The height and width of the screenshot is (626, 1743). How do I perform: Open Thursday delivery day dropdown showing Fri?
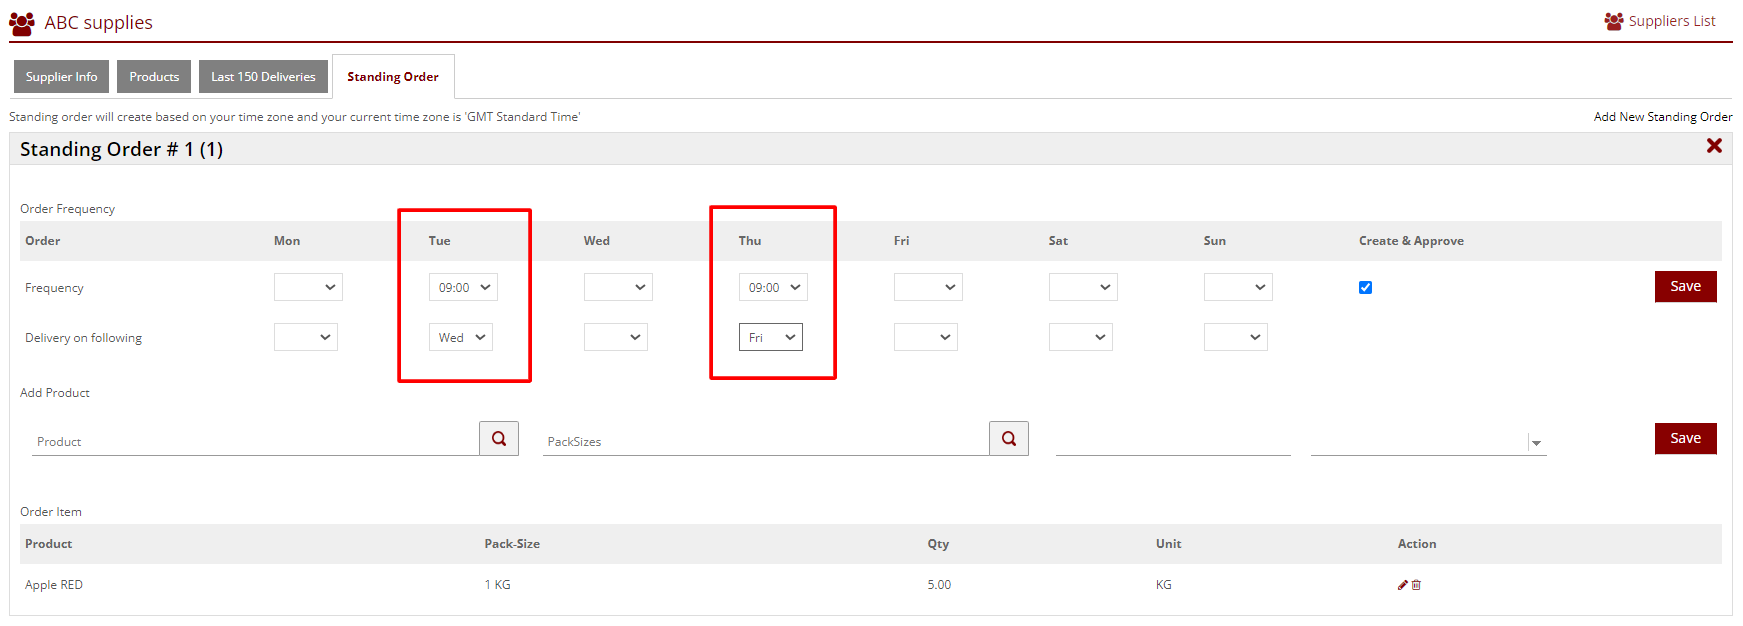point(770,338)
